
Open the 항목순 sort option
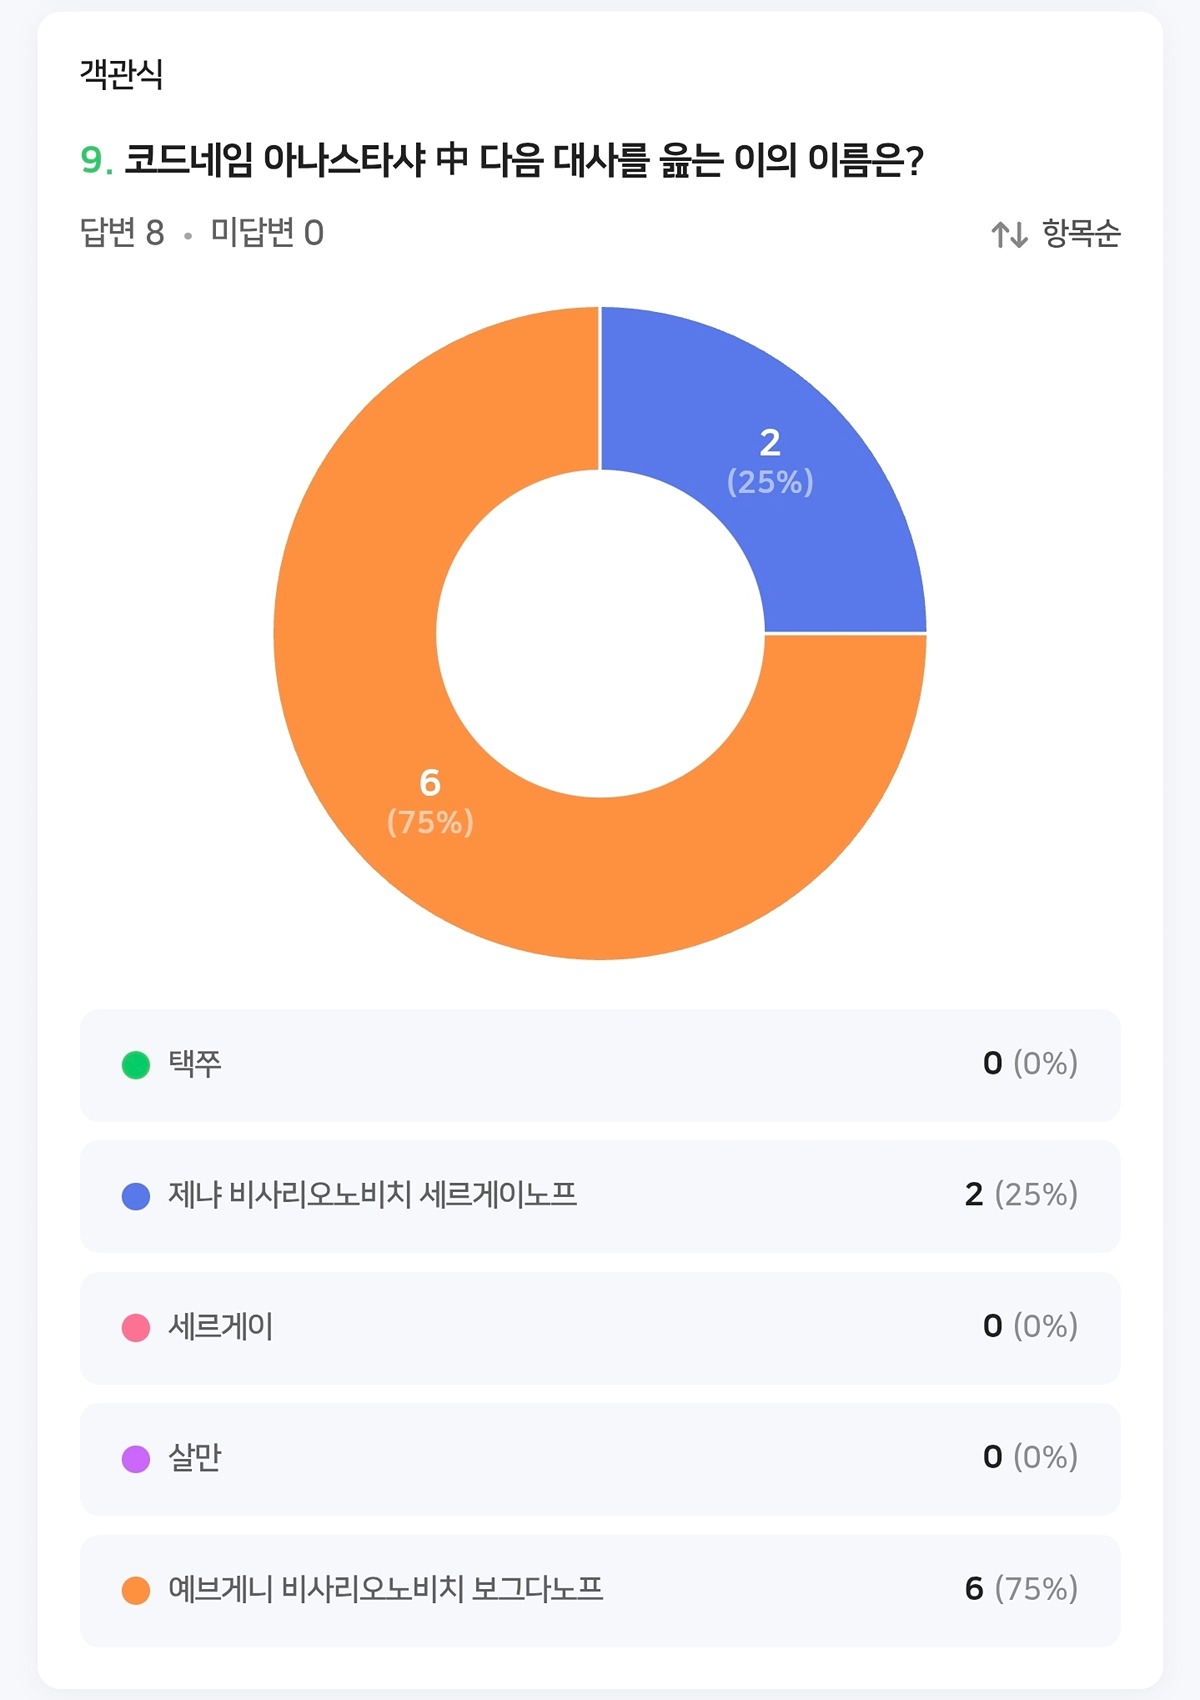point(1080,234)
